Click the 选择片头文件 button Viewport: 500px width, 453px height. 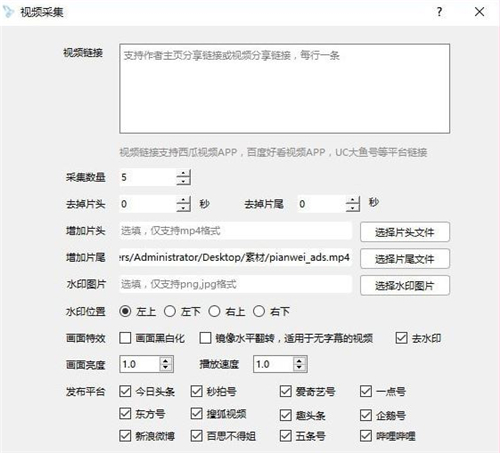click(405, 232)
